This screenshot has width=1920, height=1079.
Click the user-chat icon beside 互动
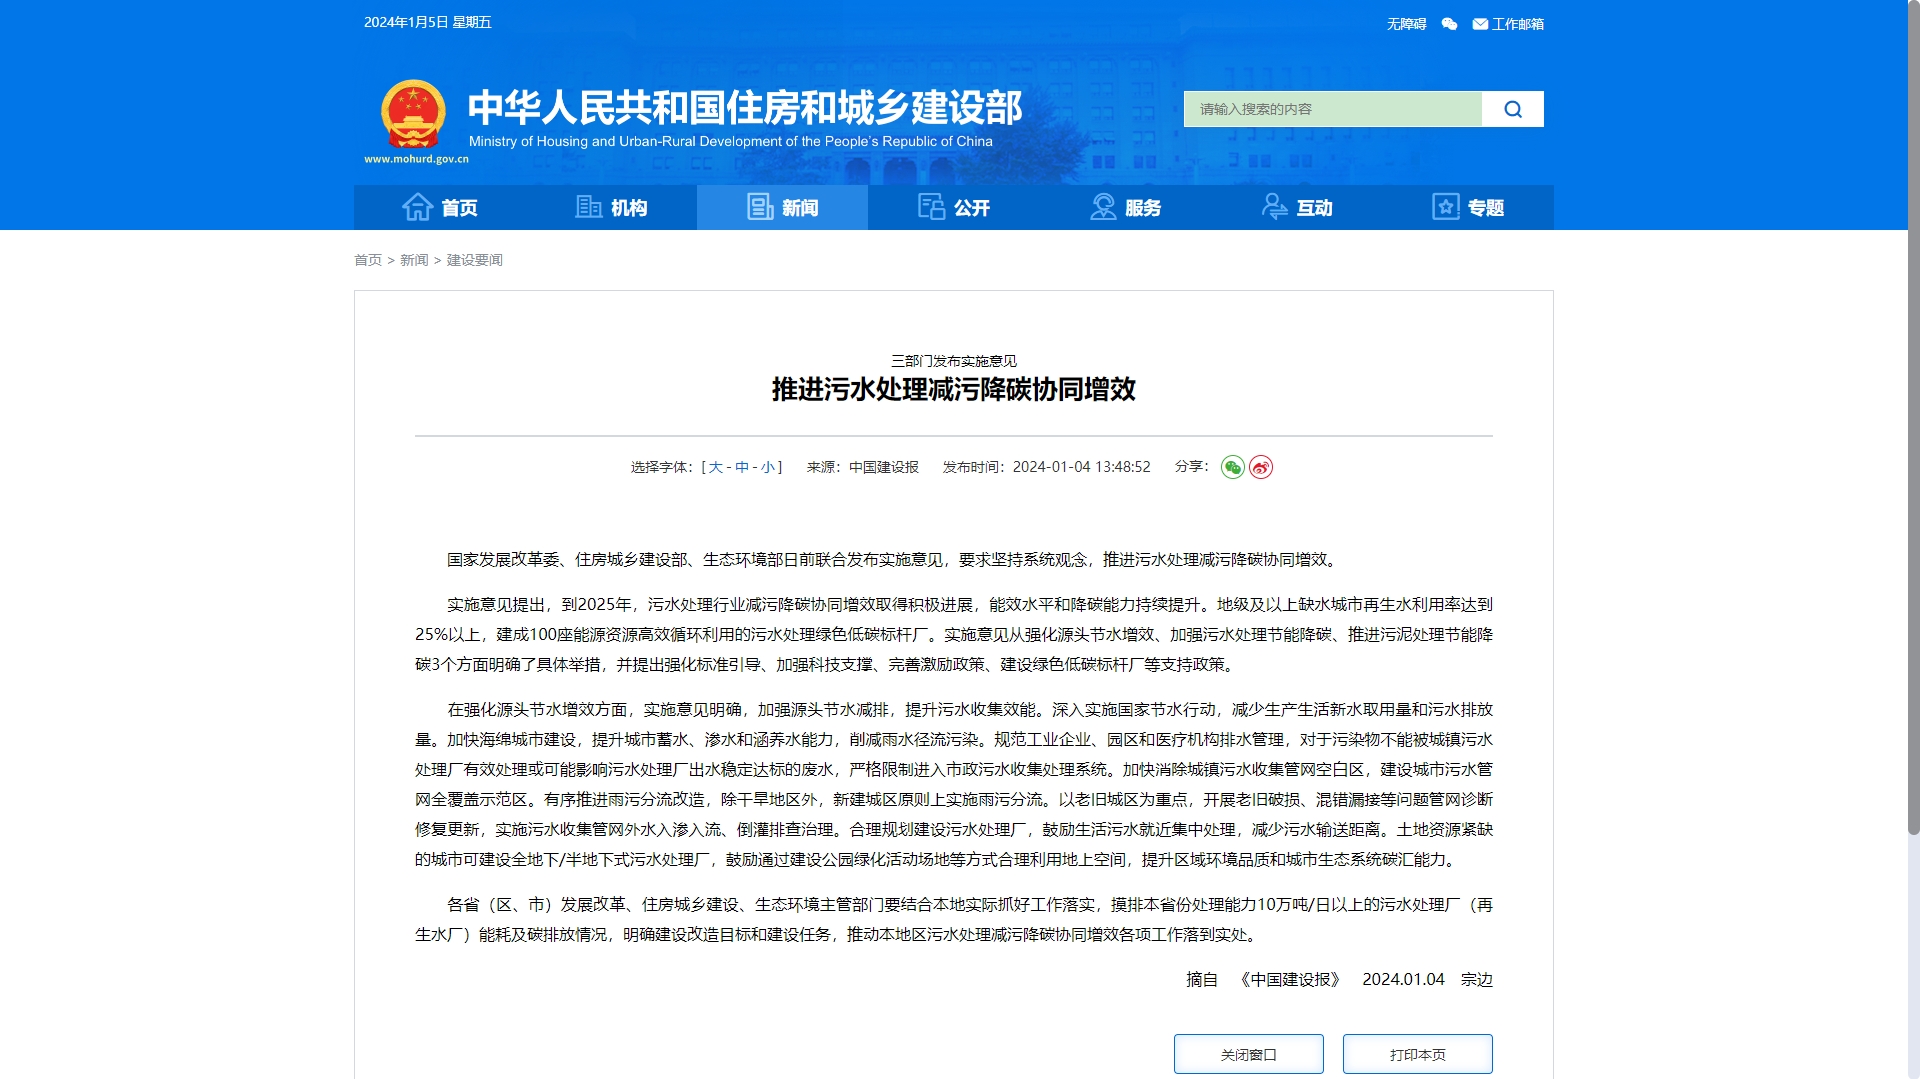click(1274, 207)
